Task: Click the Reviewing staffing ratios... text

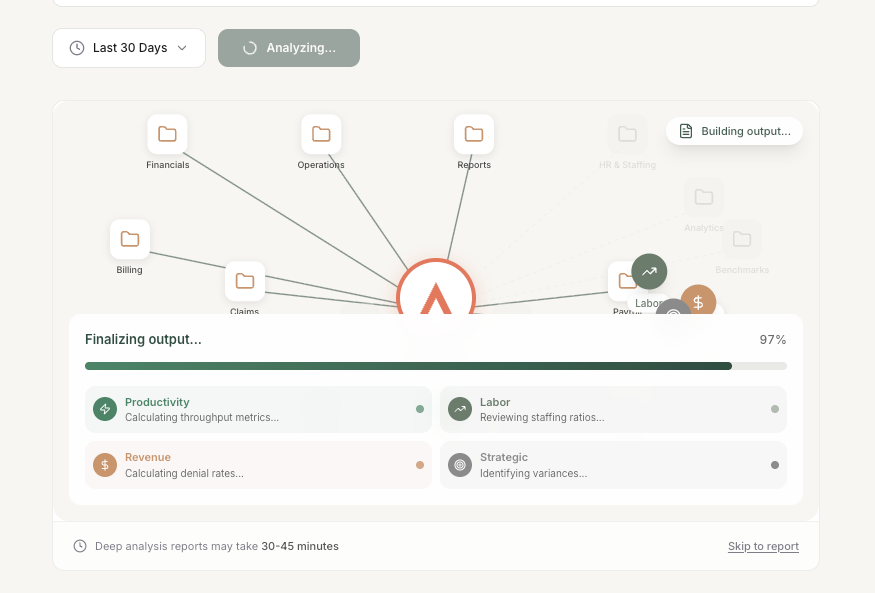Action: pos(542,417)
